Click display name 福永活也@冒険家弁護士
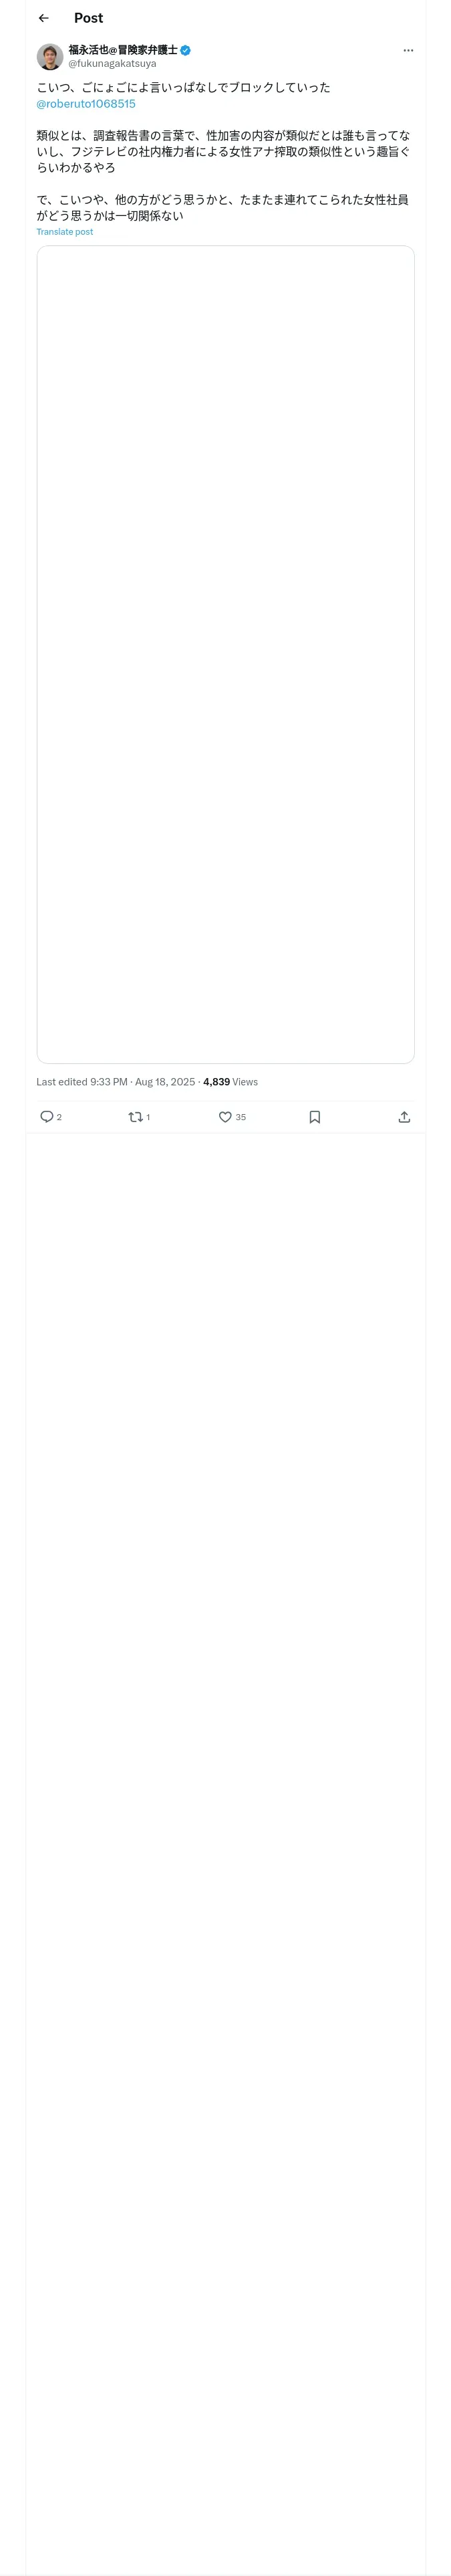Image resolution: width=451 pixels, height=2576 pixels. [x=122, y=50]
